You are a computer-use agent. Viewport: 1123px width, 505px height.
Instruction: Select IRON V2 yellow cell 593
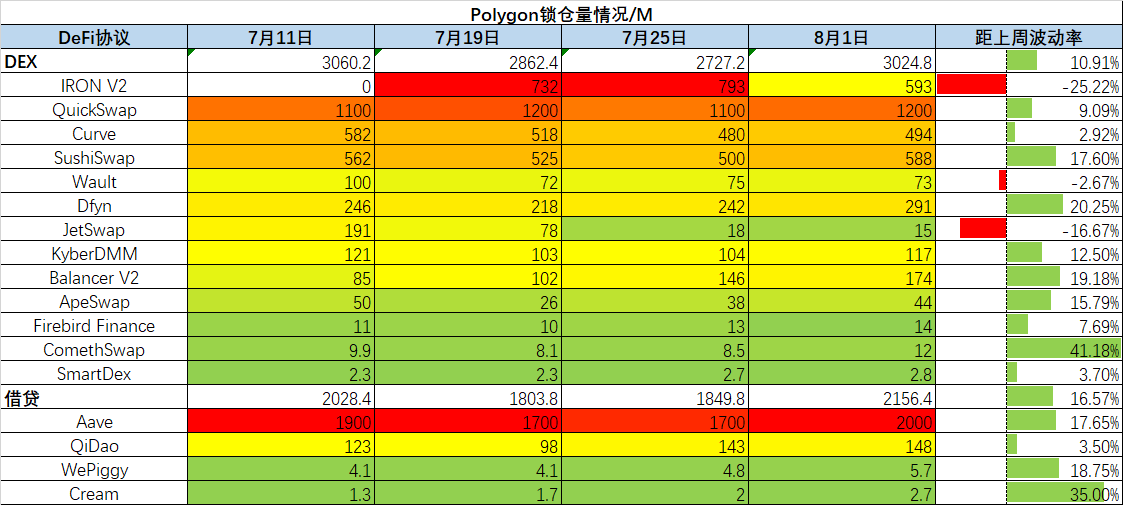pos(842,86)
